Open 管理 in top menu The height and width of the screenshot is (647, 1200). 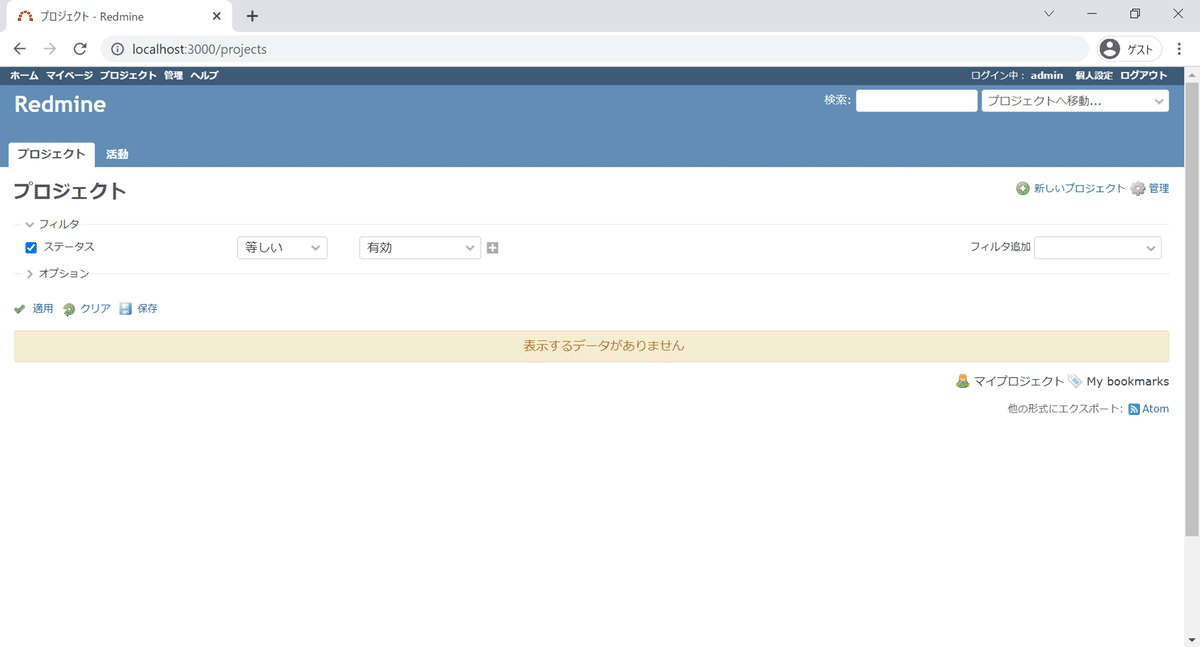(x=174, y=76)
